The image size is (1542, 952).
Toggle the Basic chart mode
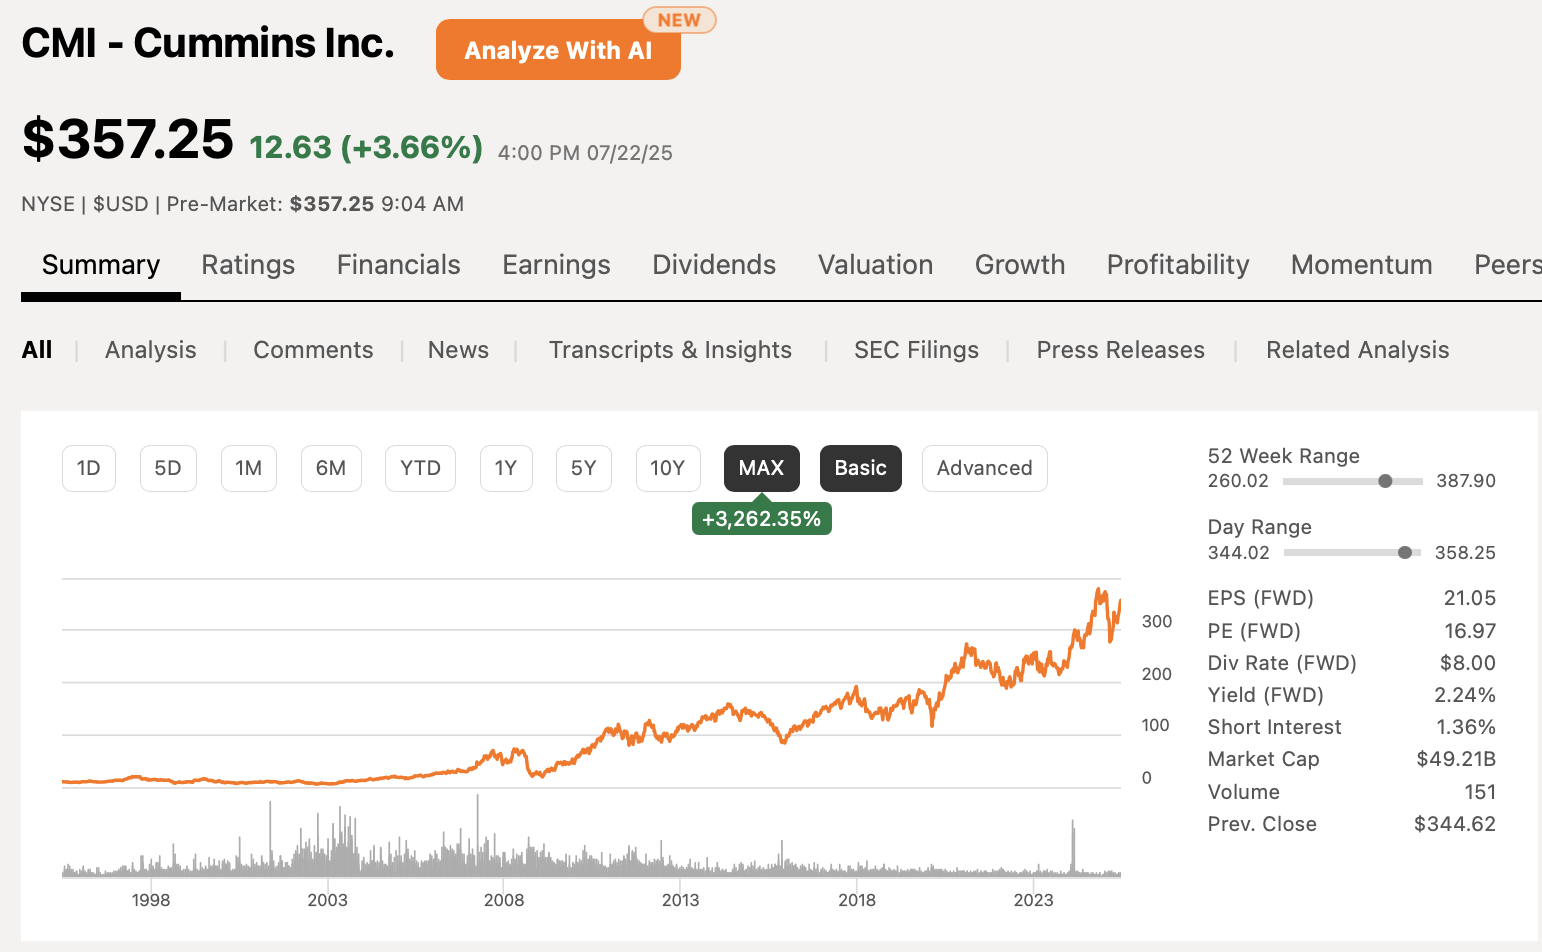click(860, 467)
